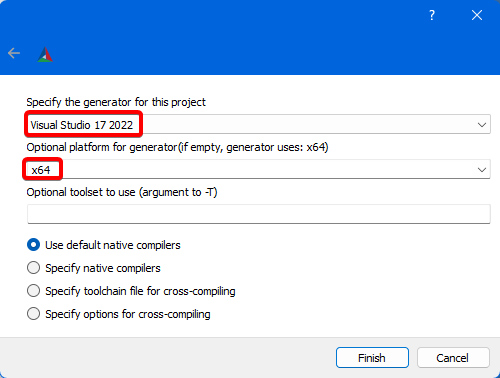Click the Cancel button
This screenshot has height=378, width=500.
453,358
